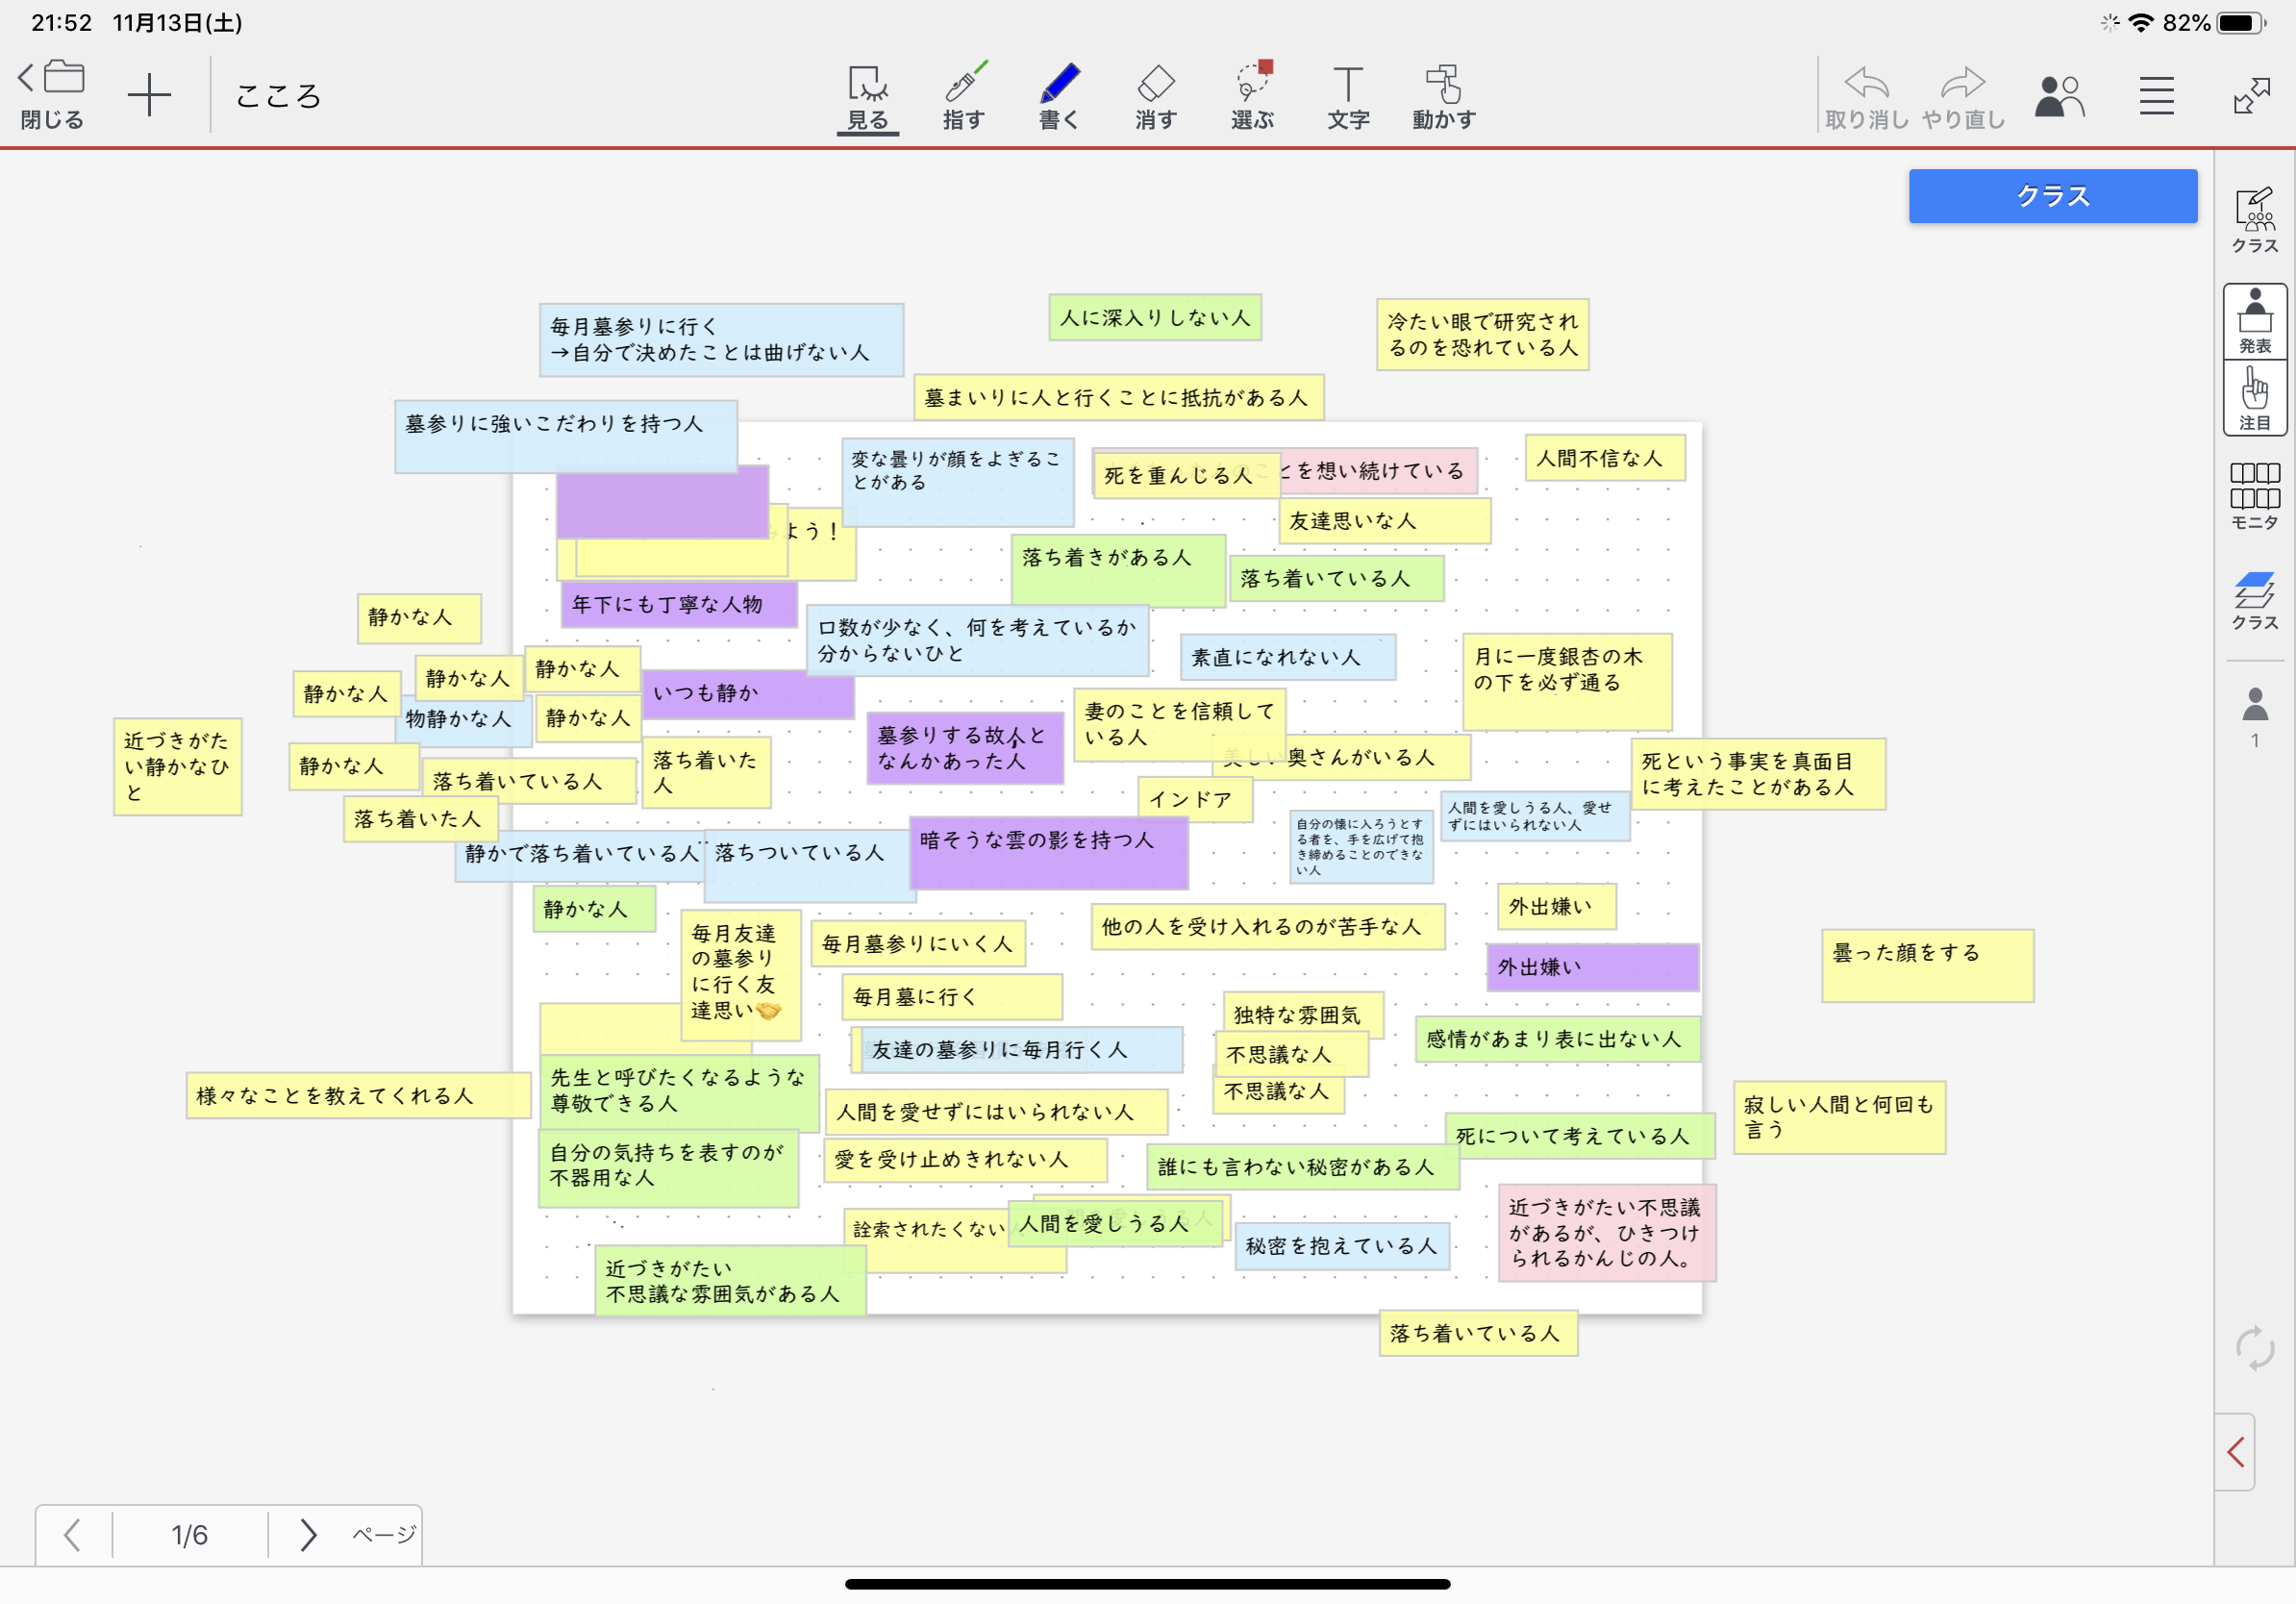Viewport: 2296px width, 1604px height.
Task: Go to next page with right chevron
Action: (x=308, y=1534)
